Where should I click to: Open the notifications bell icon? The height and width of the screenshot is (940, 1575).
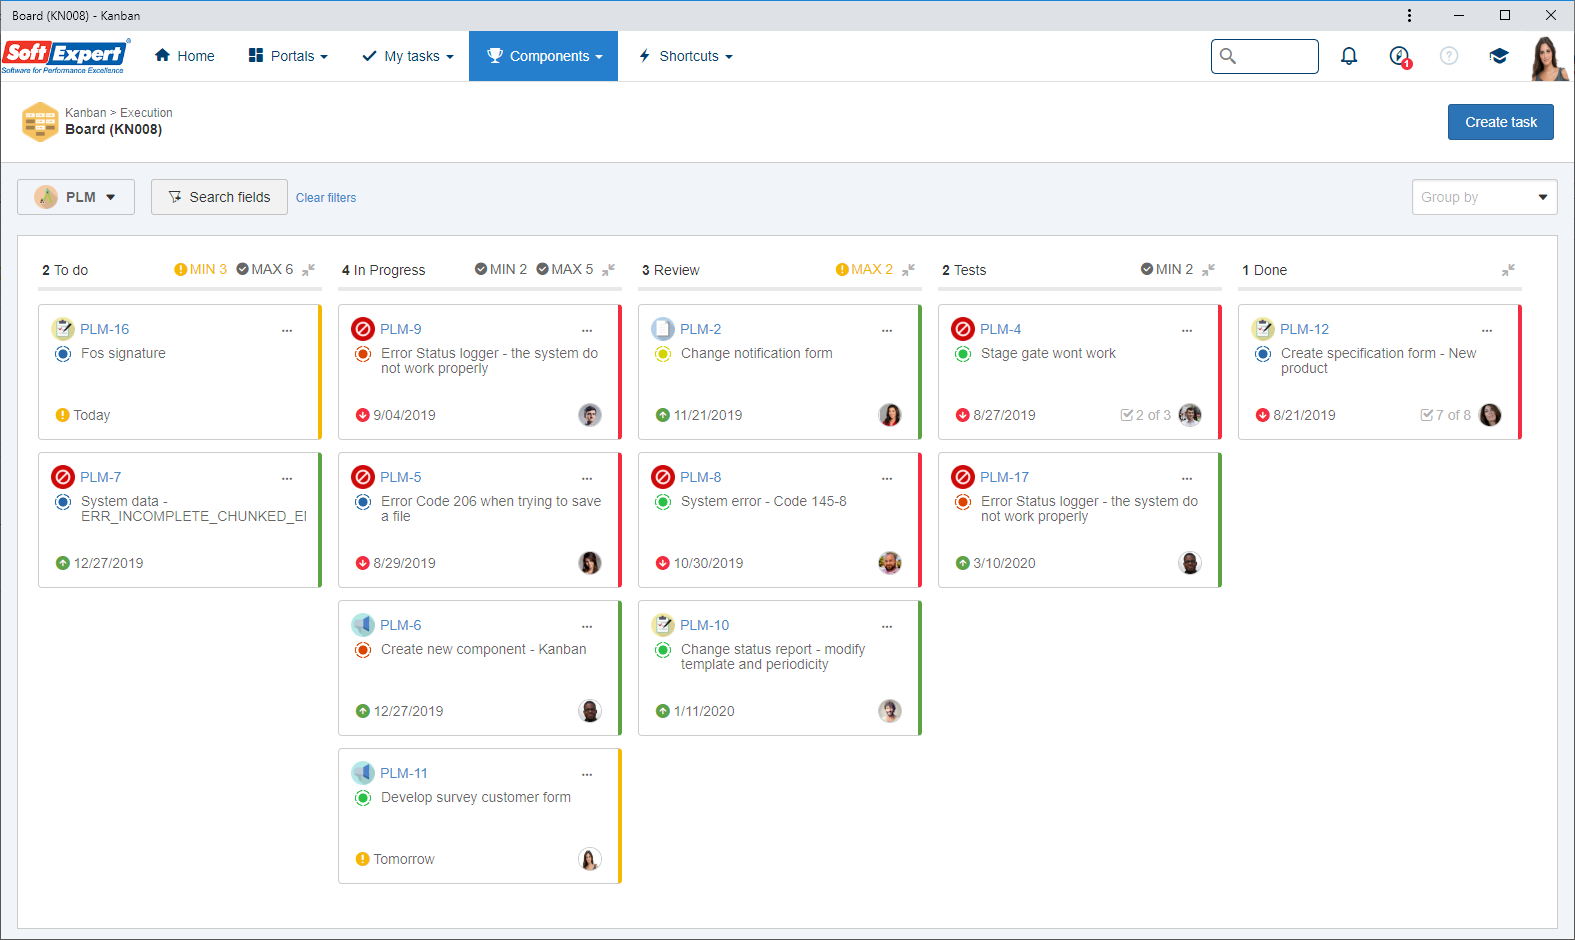[x=1349, y=56]
